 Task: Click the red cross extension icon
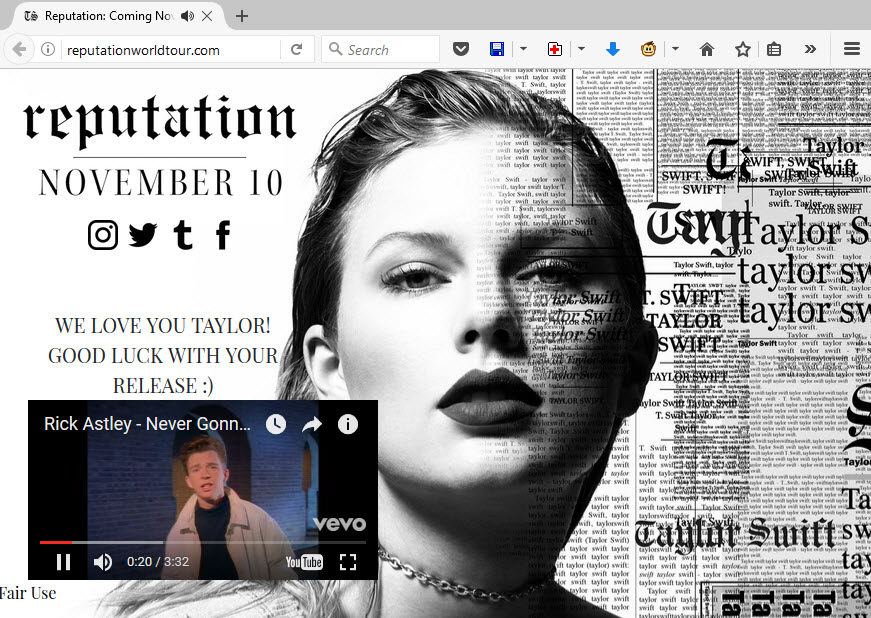(x=554, y=50)
